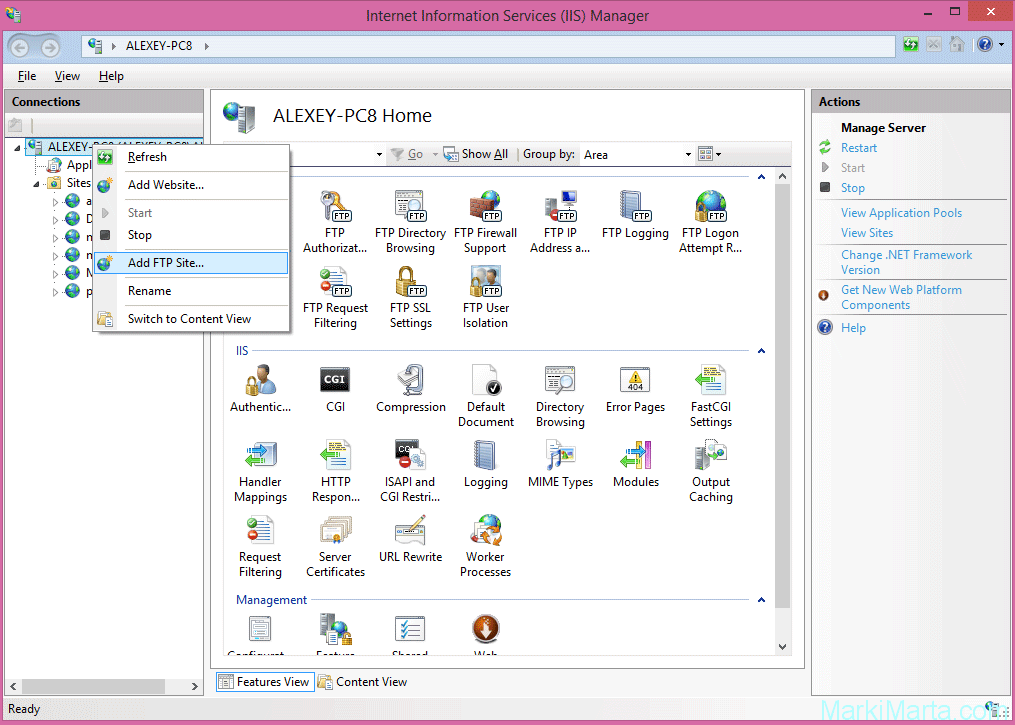Open the Output Caching feature
Image resolution: width=1015 pixels, height=725 pixels.
click(x=710, y=471)
